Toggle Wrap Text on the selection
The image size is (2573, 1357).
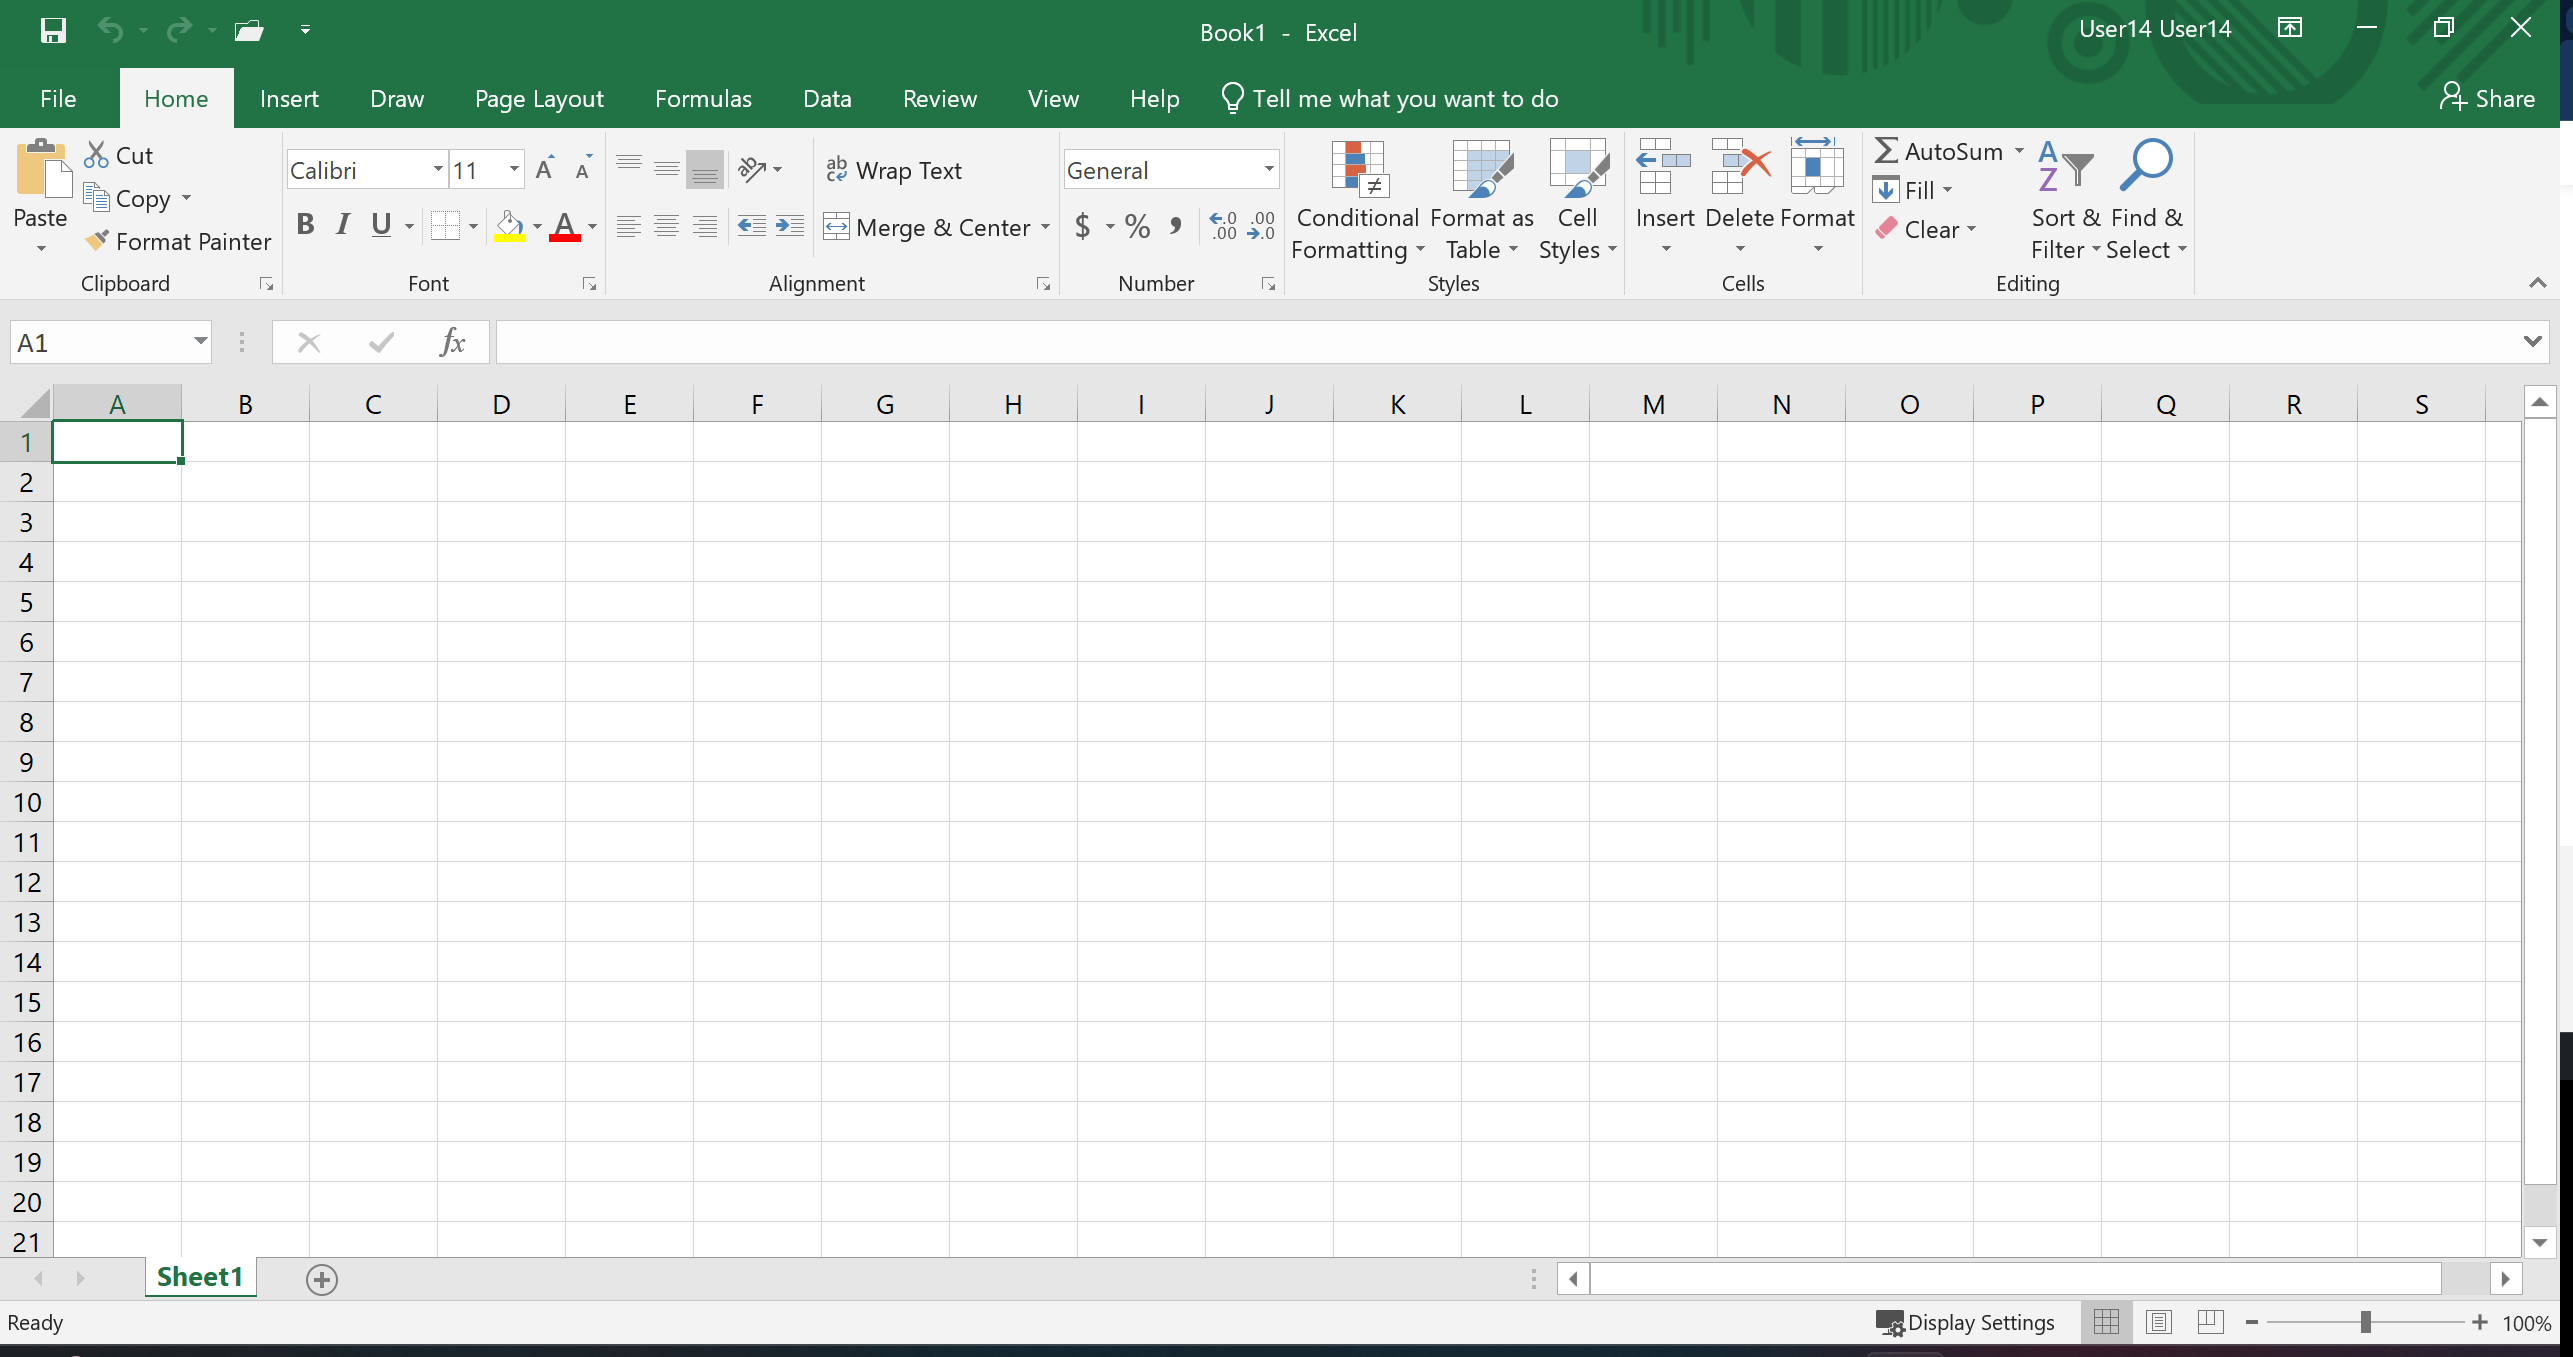tap(895, 170)
